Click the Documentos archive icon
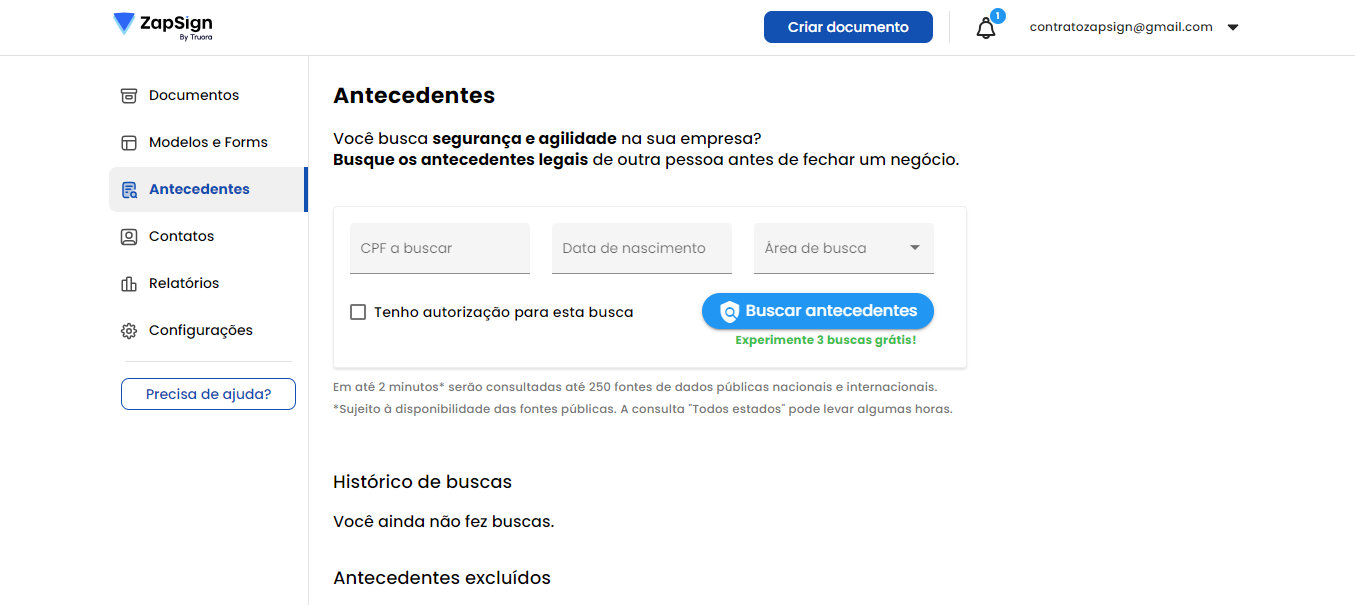This screenshot has width=1355, height=605. click(128, 96)
